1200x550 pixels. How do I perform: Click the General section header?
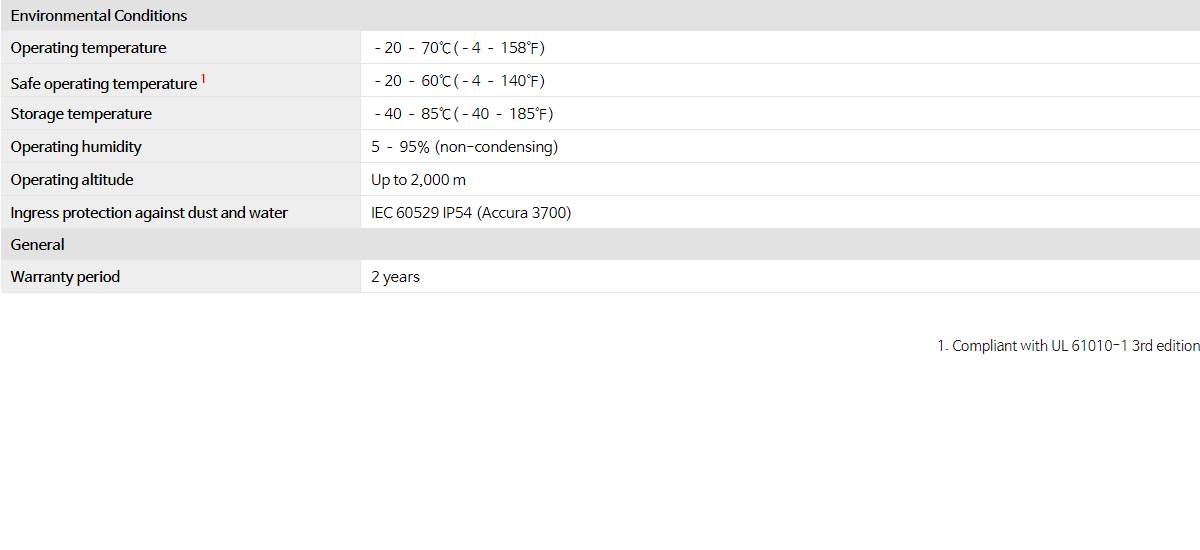(x=38, y=245)
